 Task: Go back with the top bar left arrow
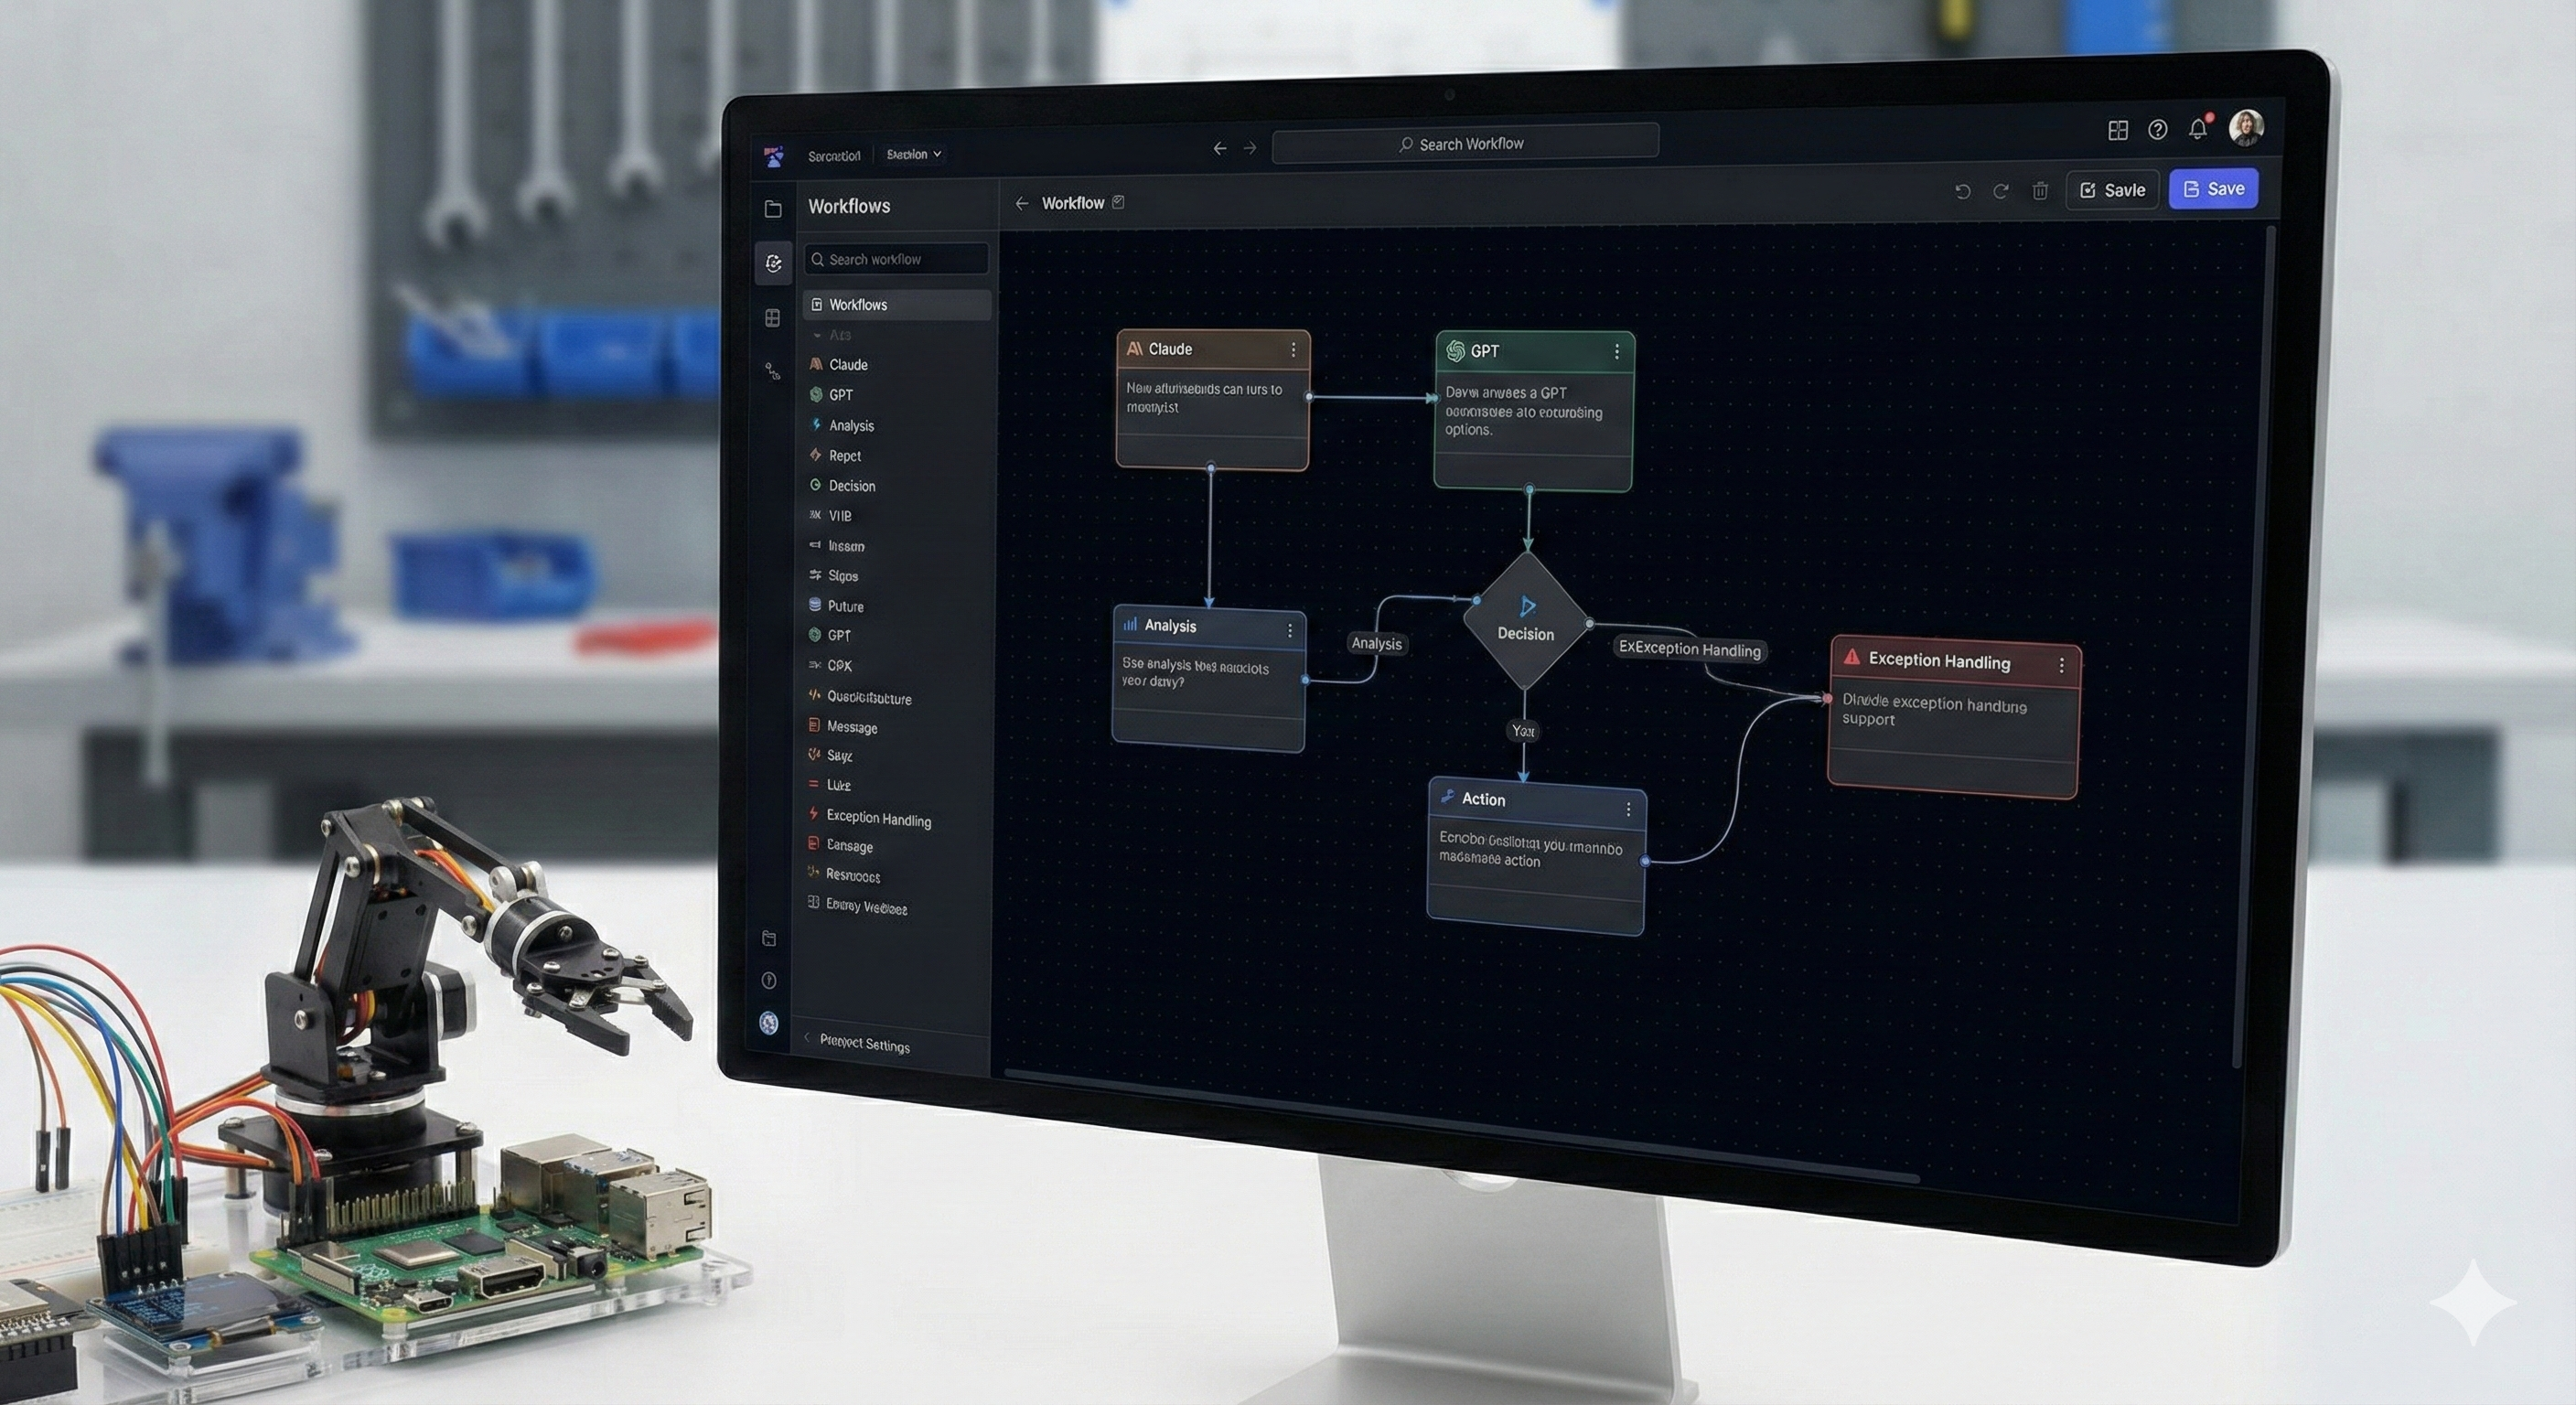pos(1220,148)
